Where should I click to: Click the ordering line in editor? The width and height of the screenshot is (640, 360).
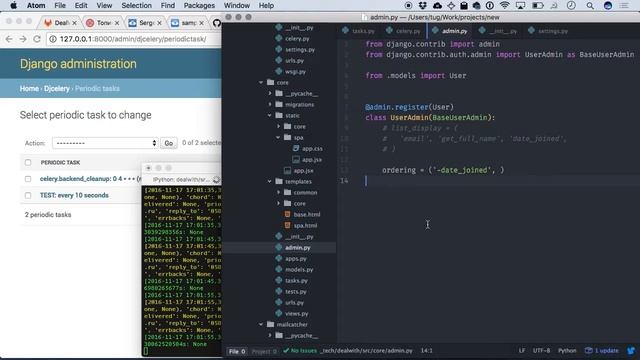point(443,170)
